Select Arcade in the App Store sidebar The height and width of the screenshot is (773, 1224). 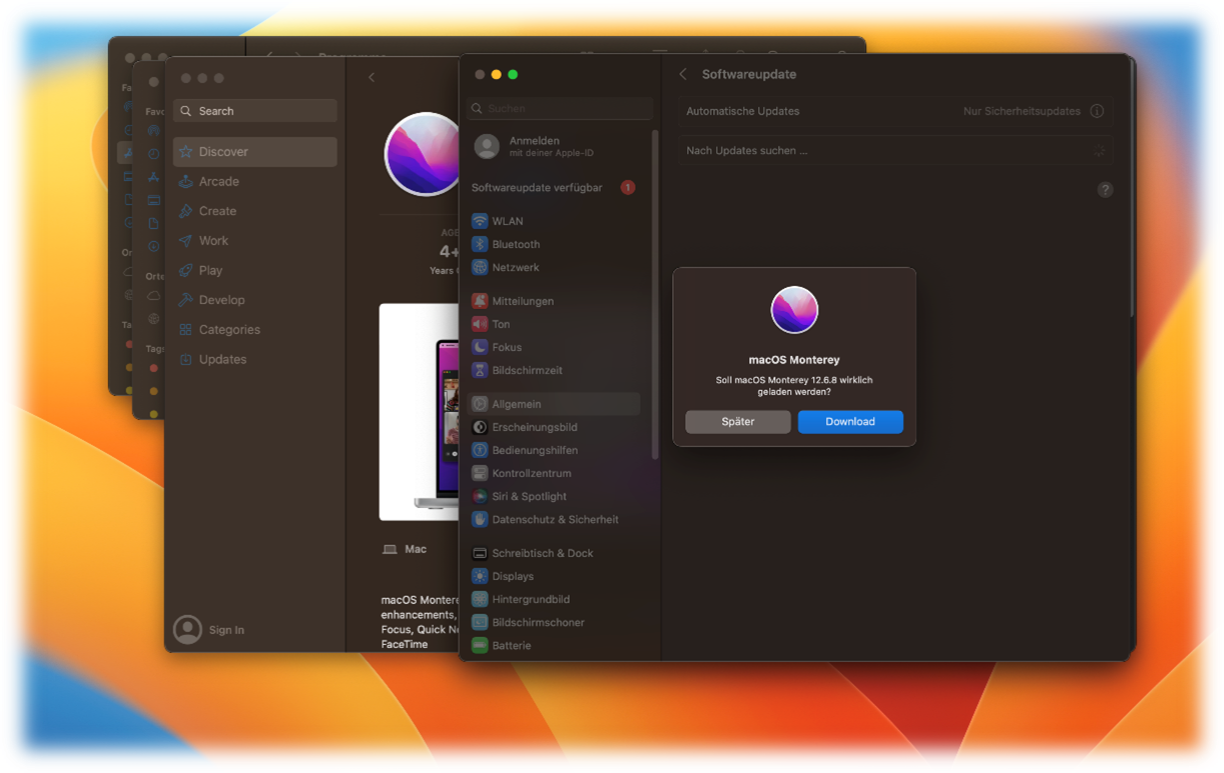[x=255, y=181]
